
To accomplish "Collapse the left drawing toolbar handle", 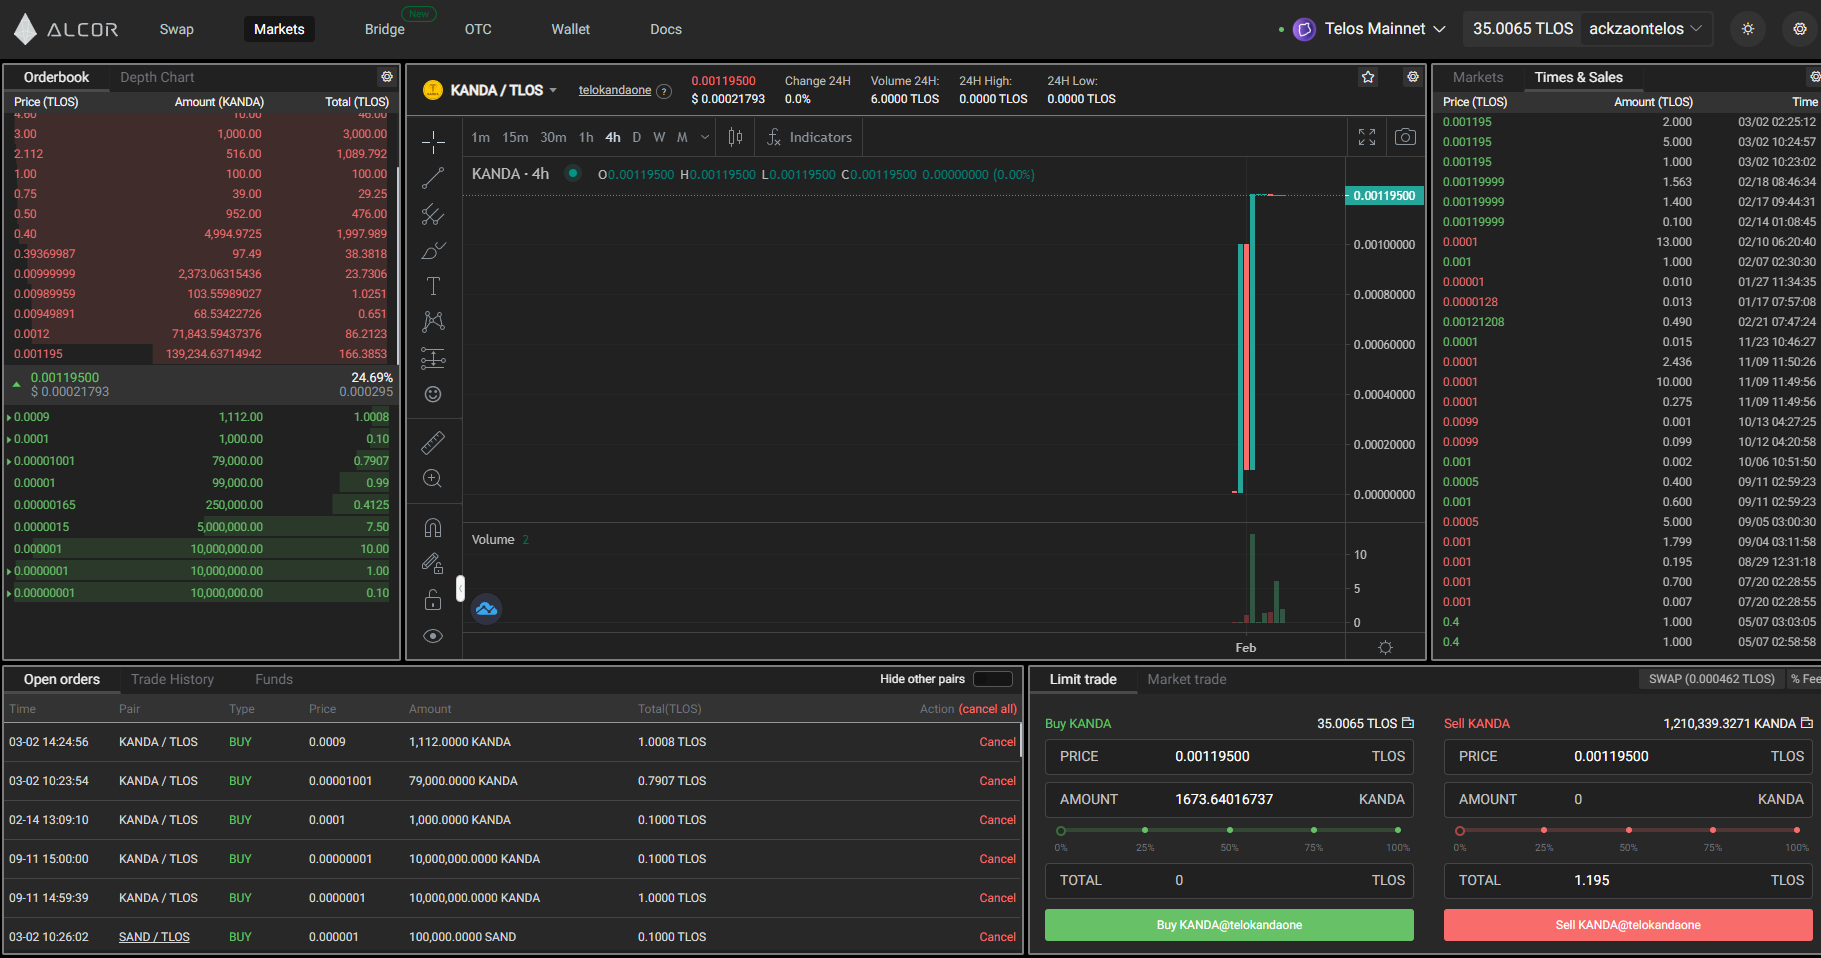I will pyautogui.click(x=460, y=588).
